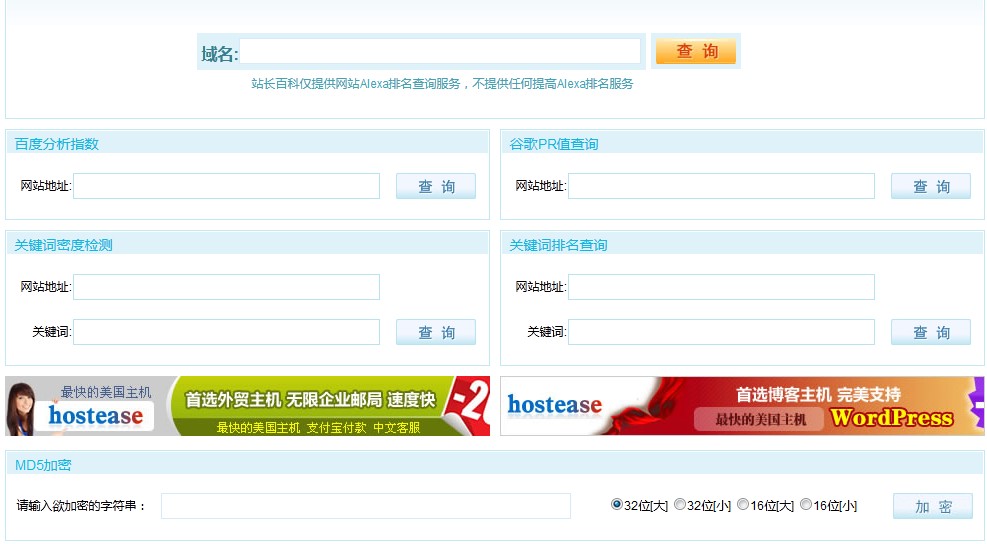Select the 16位[小] radio option
The image size is (987, 544).
806,504
